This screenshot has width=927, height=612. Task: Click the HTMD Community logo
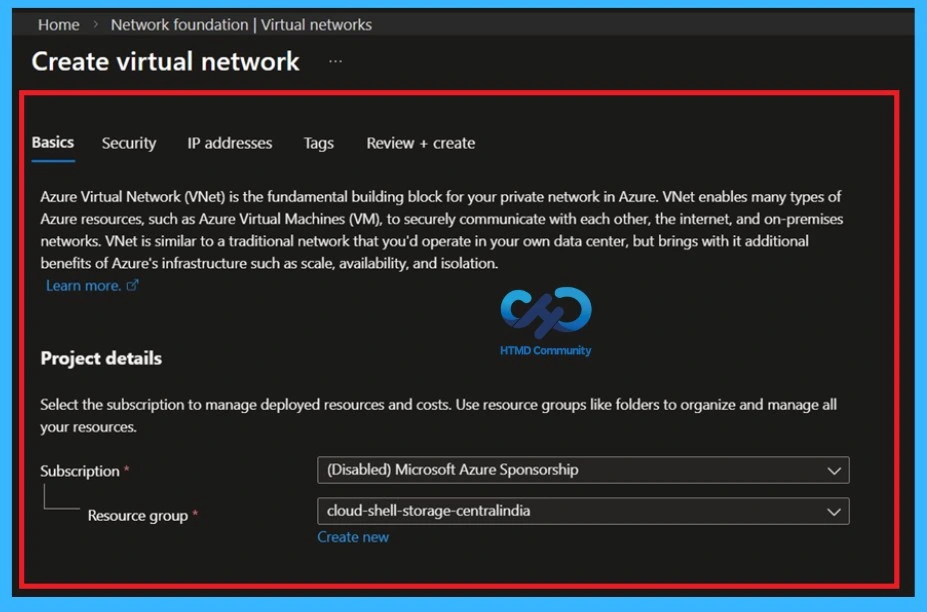(x=544, y=316)
